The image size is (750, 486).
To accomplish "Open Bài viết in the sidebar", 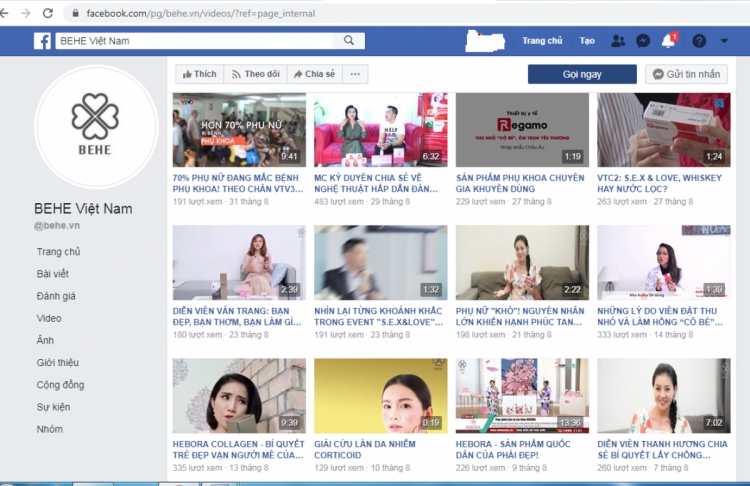I will click(x=53, y=274).
